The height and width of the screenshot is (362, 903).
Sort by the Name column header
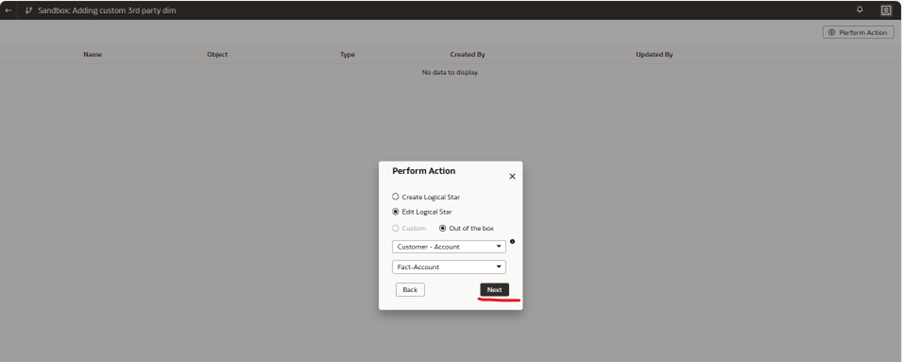92,55
